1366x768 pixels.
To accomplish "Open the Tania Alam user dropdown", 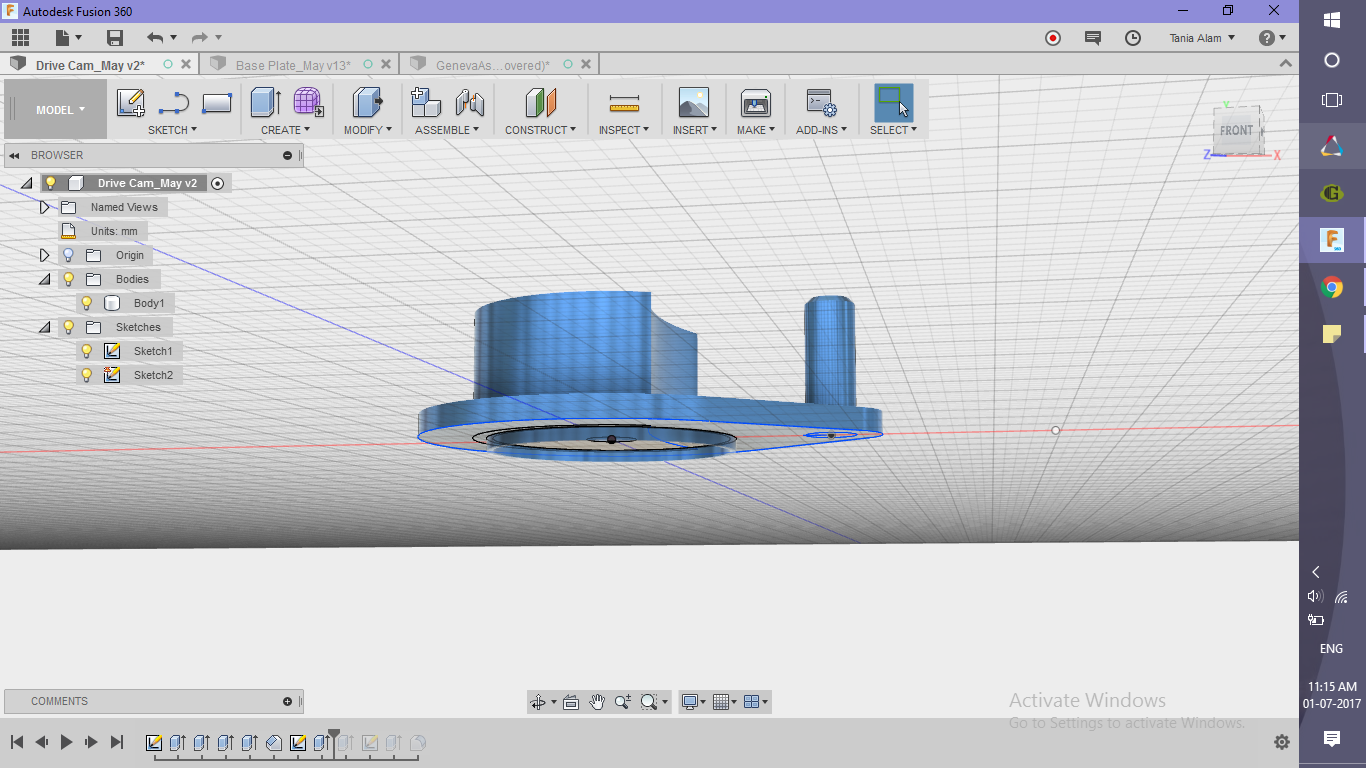I will tap(1202, 38).
